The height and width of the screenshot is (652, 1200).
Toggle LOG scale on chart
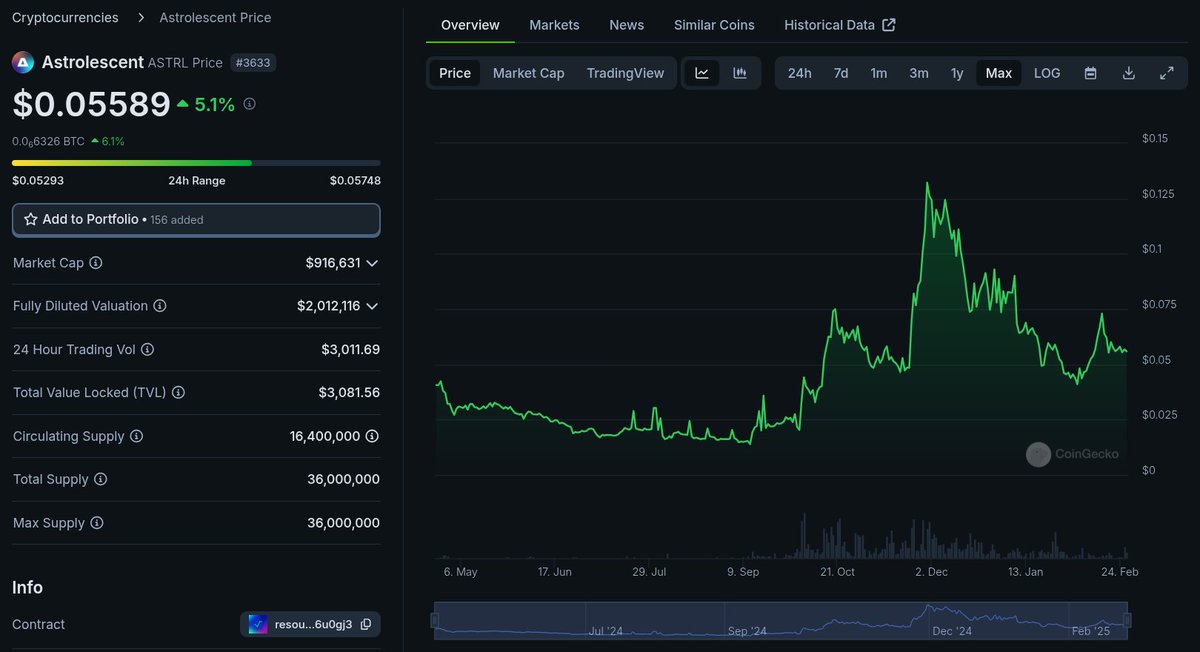point(1047,73)
